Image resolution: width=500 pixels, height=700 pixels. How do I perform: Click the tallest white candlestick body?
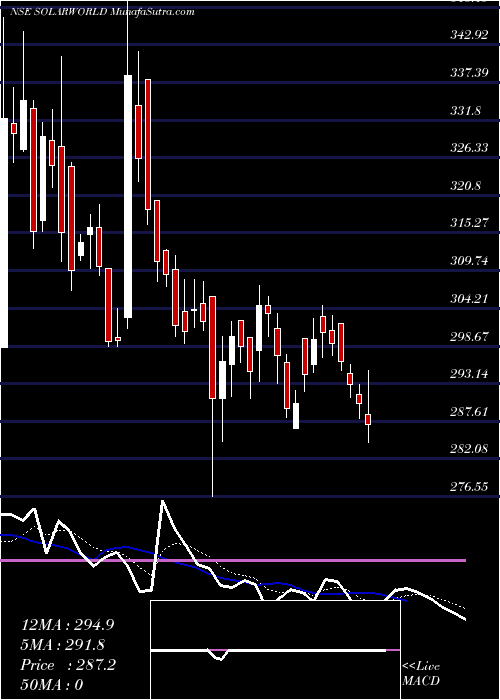tap(128, 196)
